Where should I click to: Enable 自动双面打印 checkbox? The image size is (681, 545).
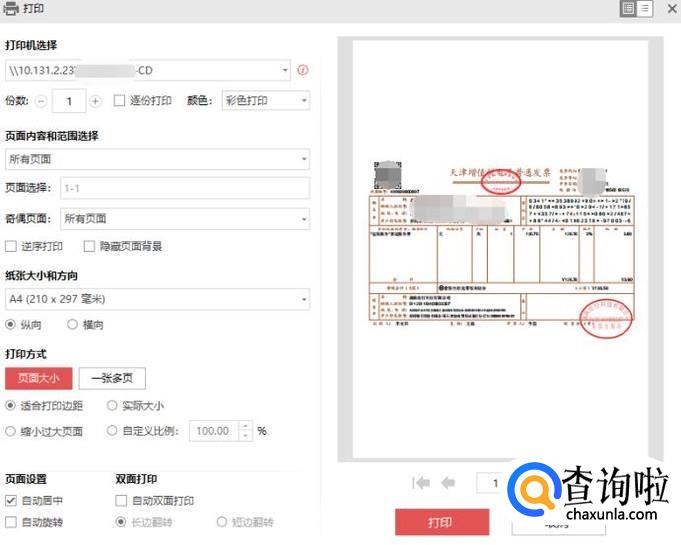(x=121, y=501)
